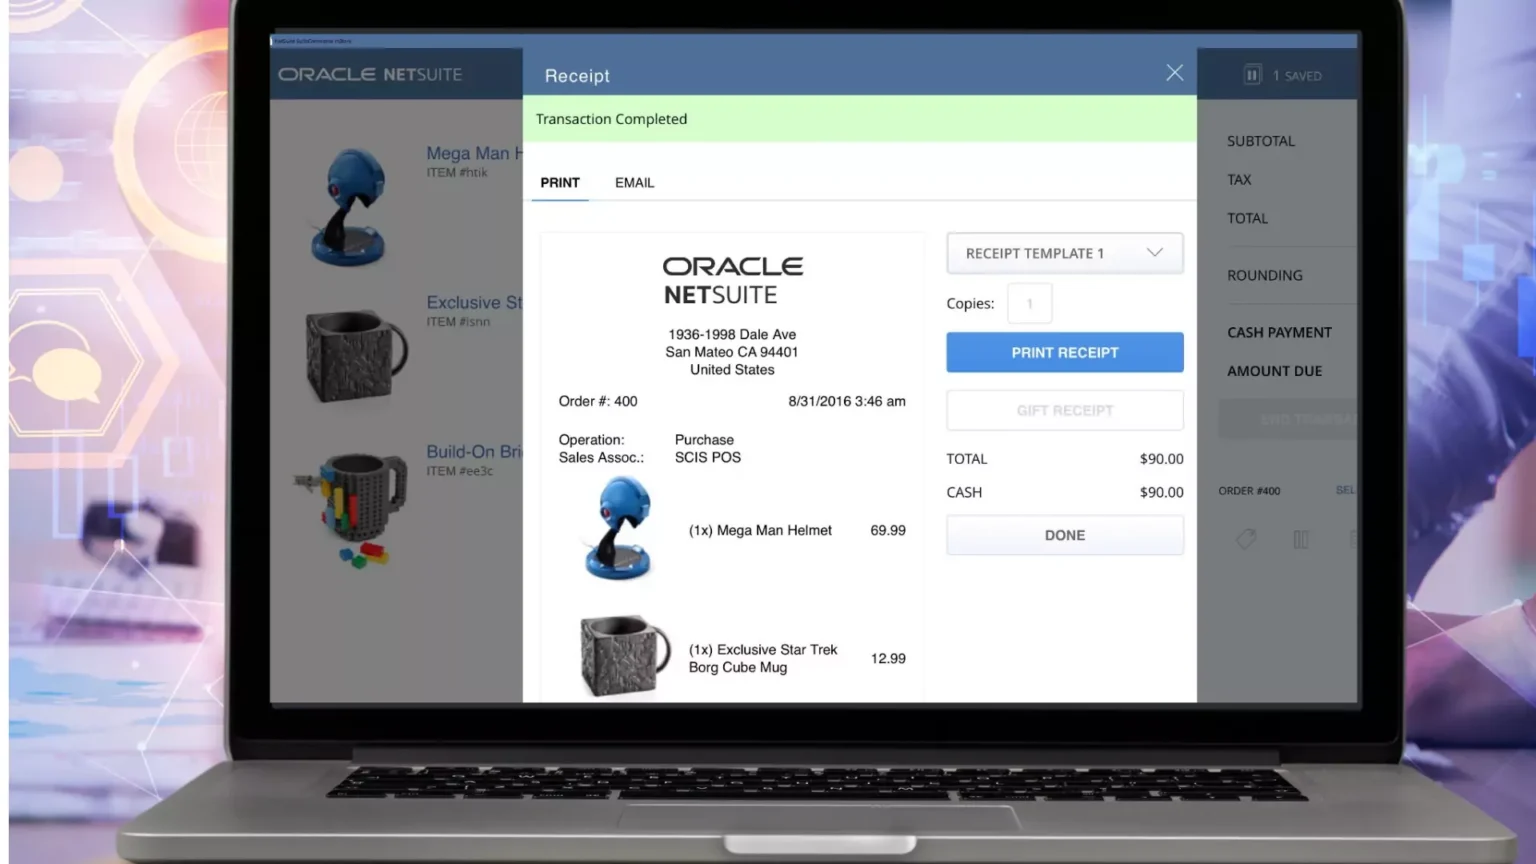The image size is (1536, 864).
Task: Click the tag icon below ORDER #400
Action: tap(1246, 539)
